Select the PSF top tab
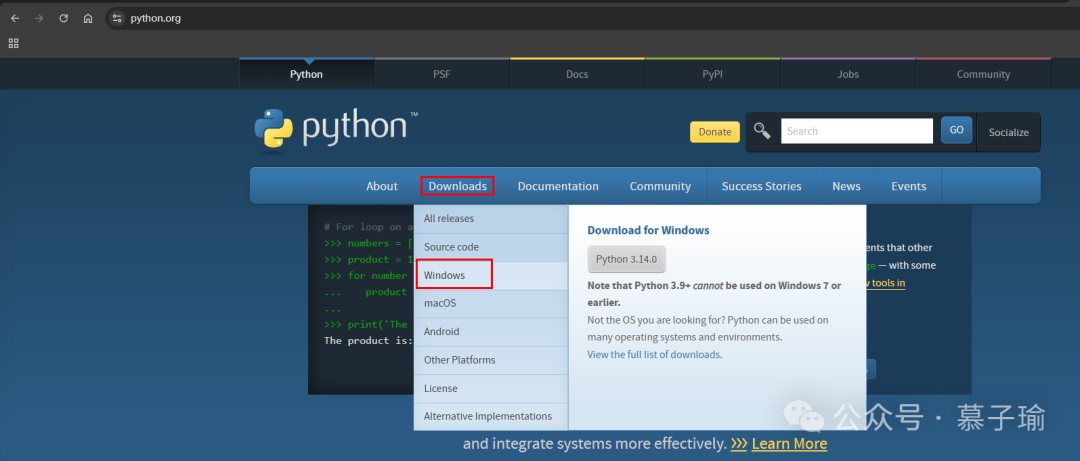 coord(442,74)
